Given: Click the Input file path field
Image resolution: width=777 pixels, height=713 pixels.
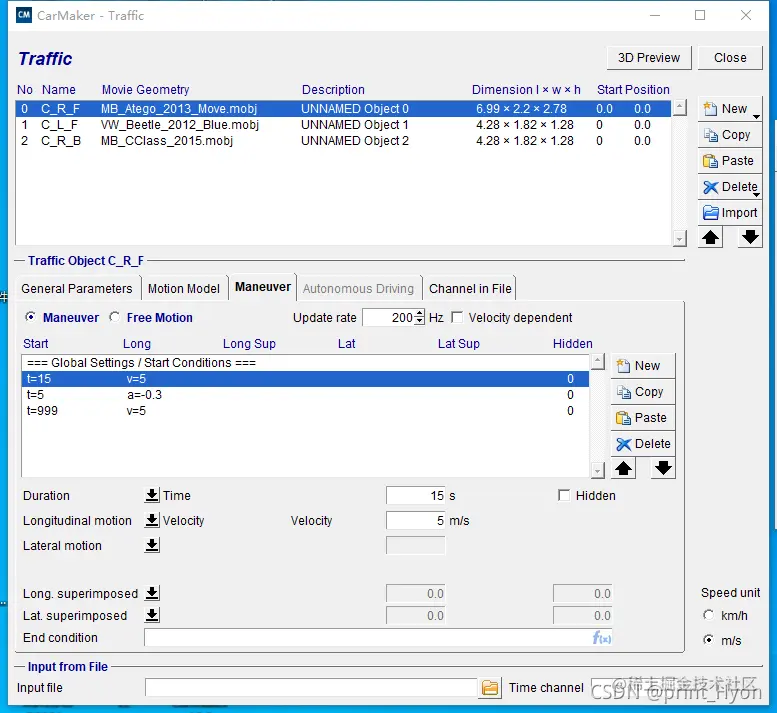Looking at the screenshot, I should 311,688.
